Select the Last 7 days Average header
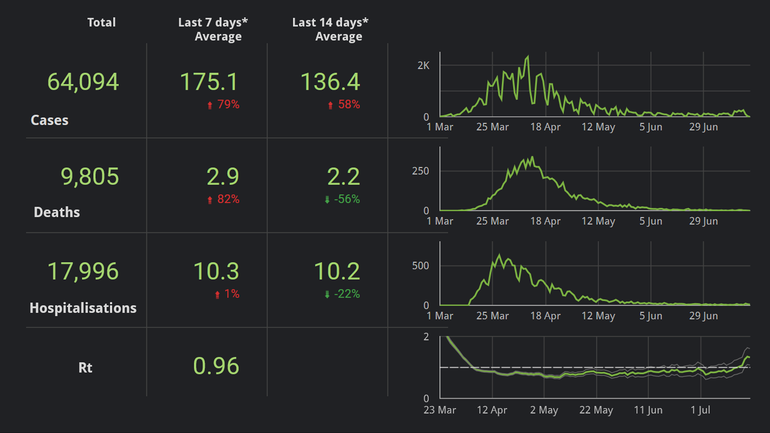Screen dimensions: 770x433 (217, 29)
